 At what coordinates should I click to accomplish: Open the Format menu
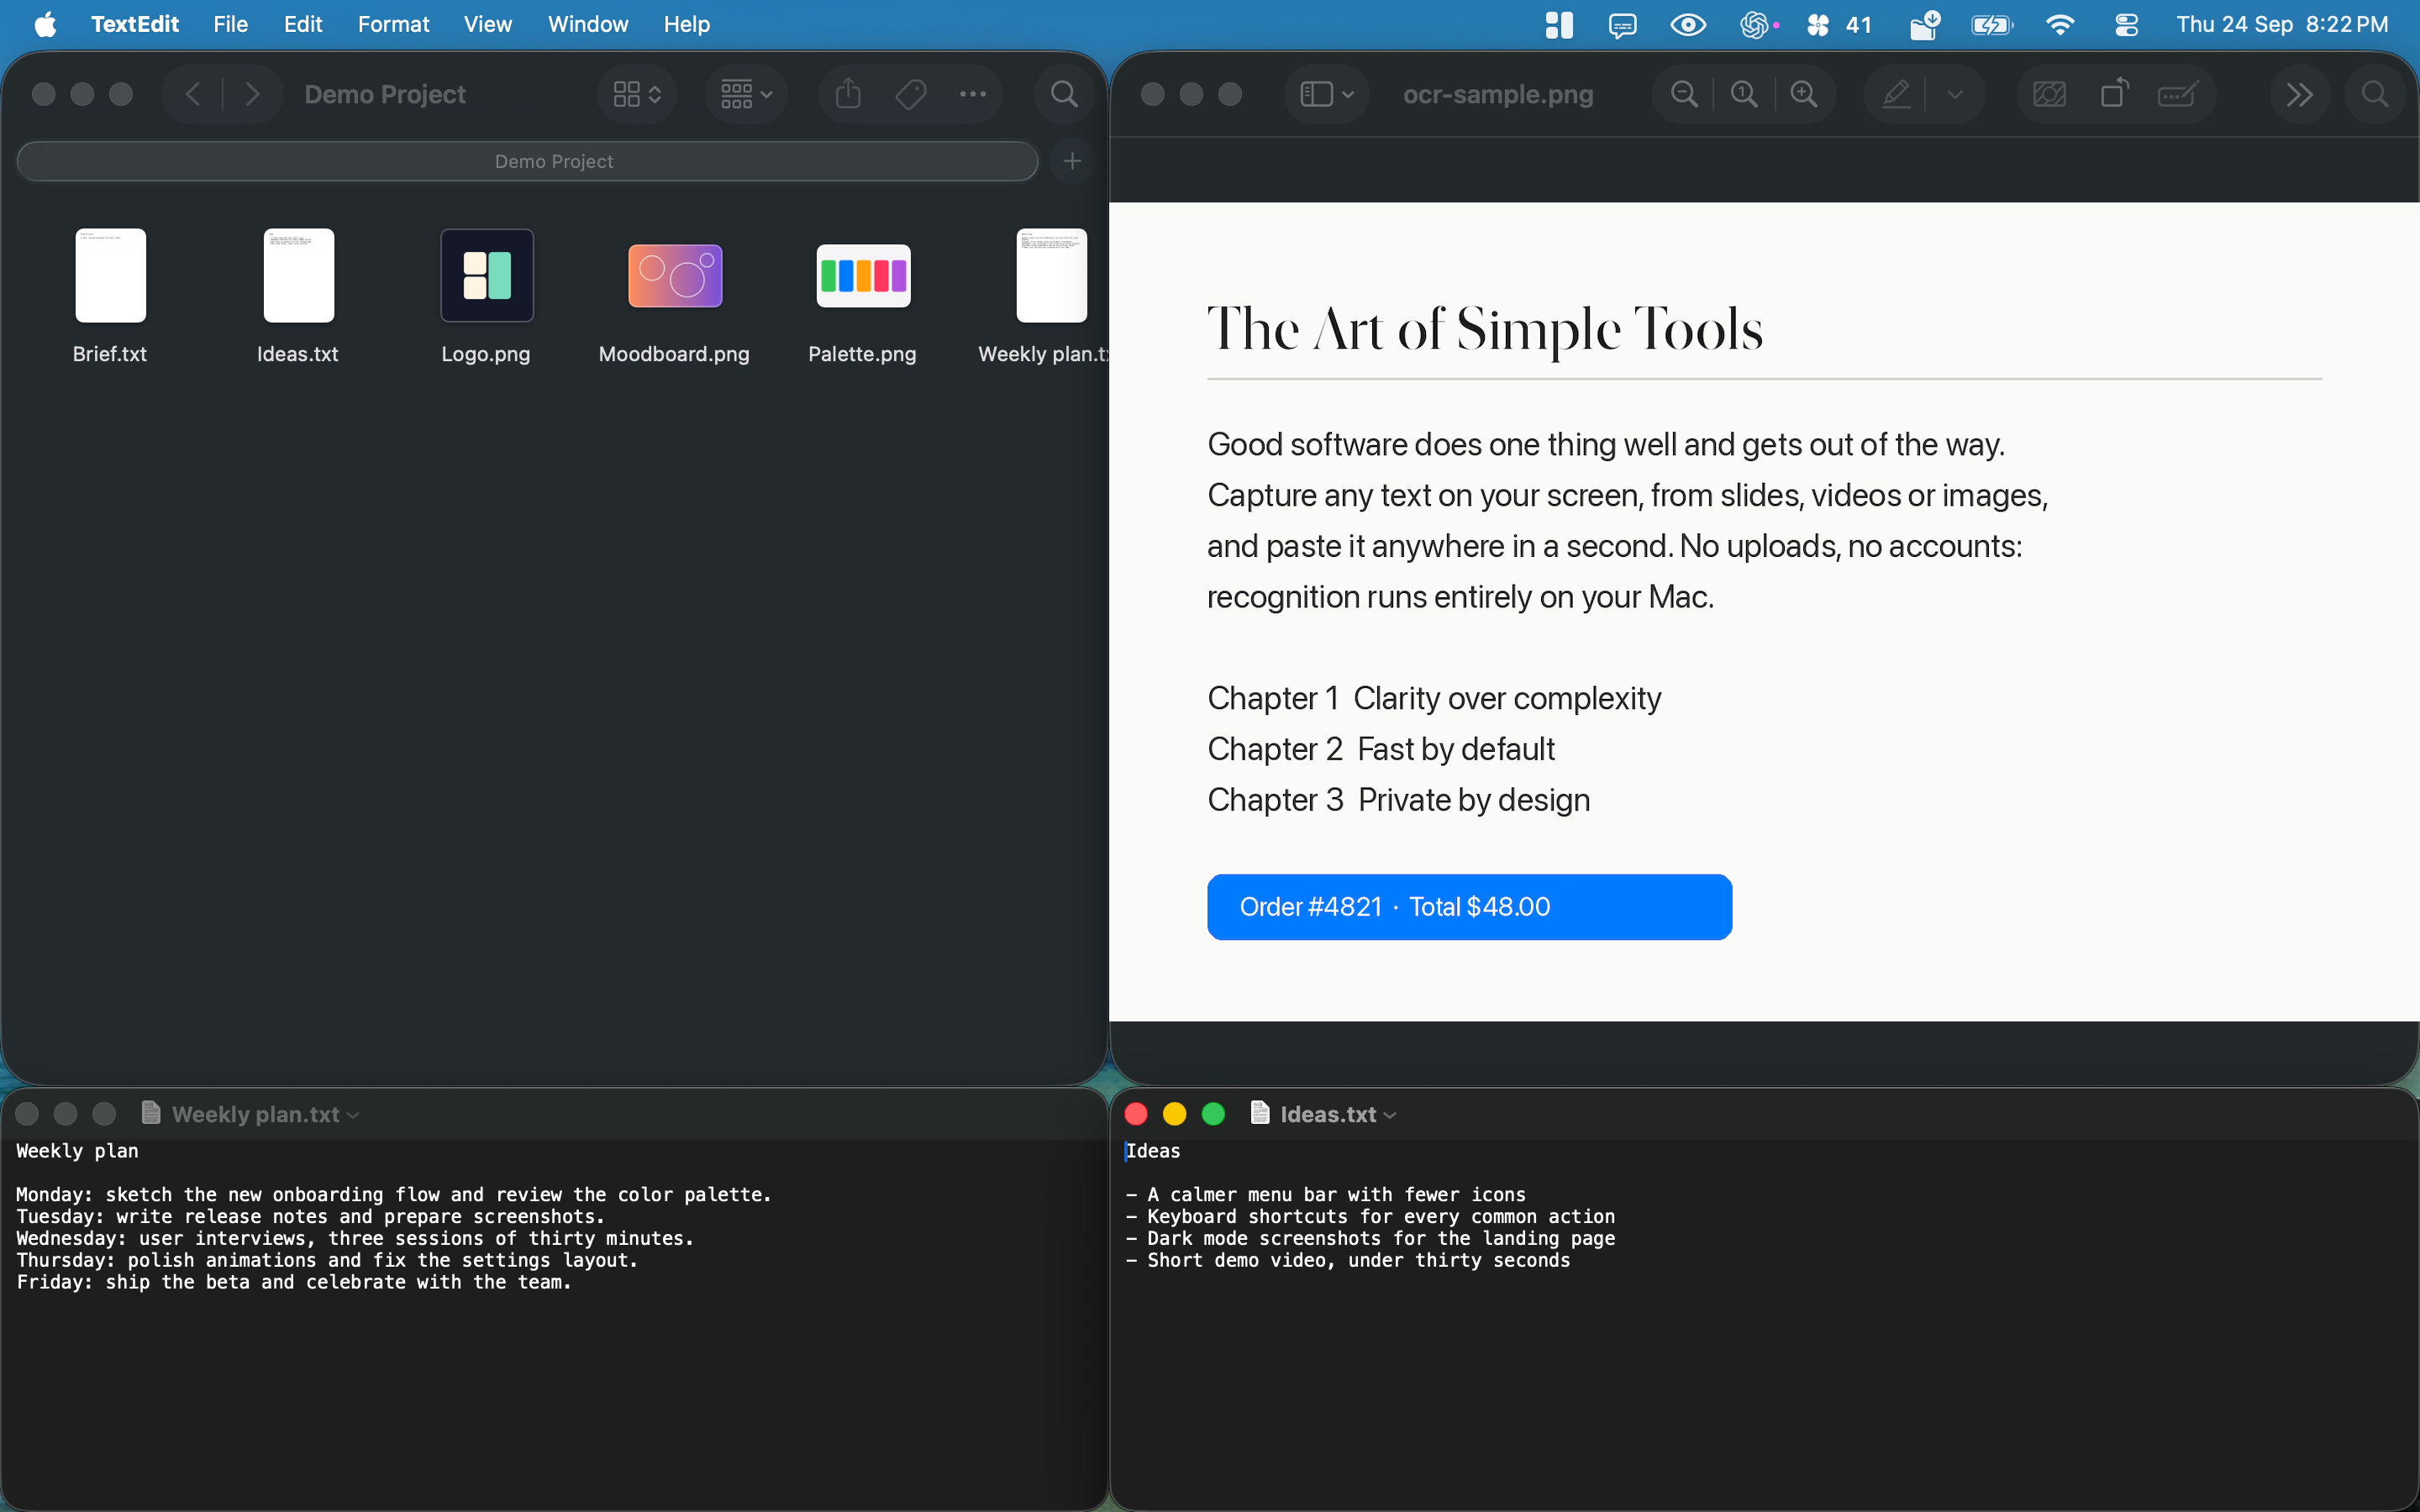click(393, 24)
